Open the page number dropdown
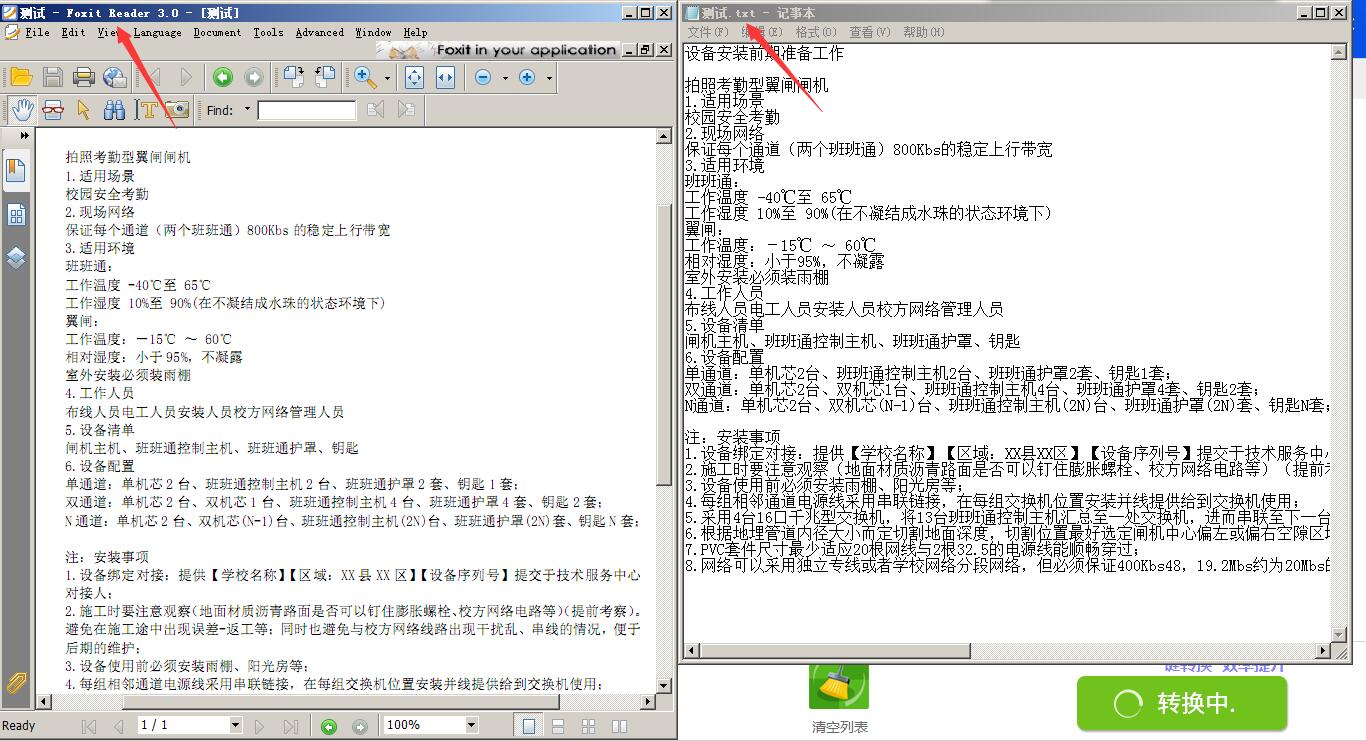The image size is (1366, 741). tap(236, 725)
